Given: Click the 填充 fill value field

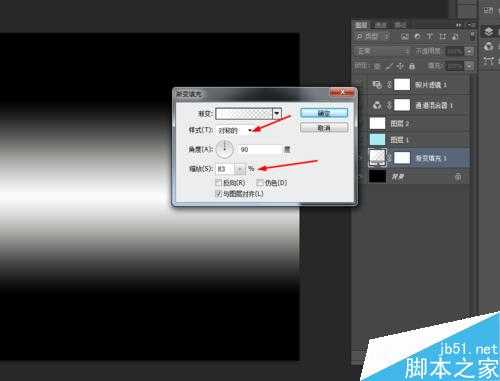Looking at the screenshot, I should 455,66.
